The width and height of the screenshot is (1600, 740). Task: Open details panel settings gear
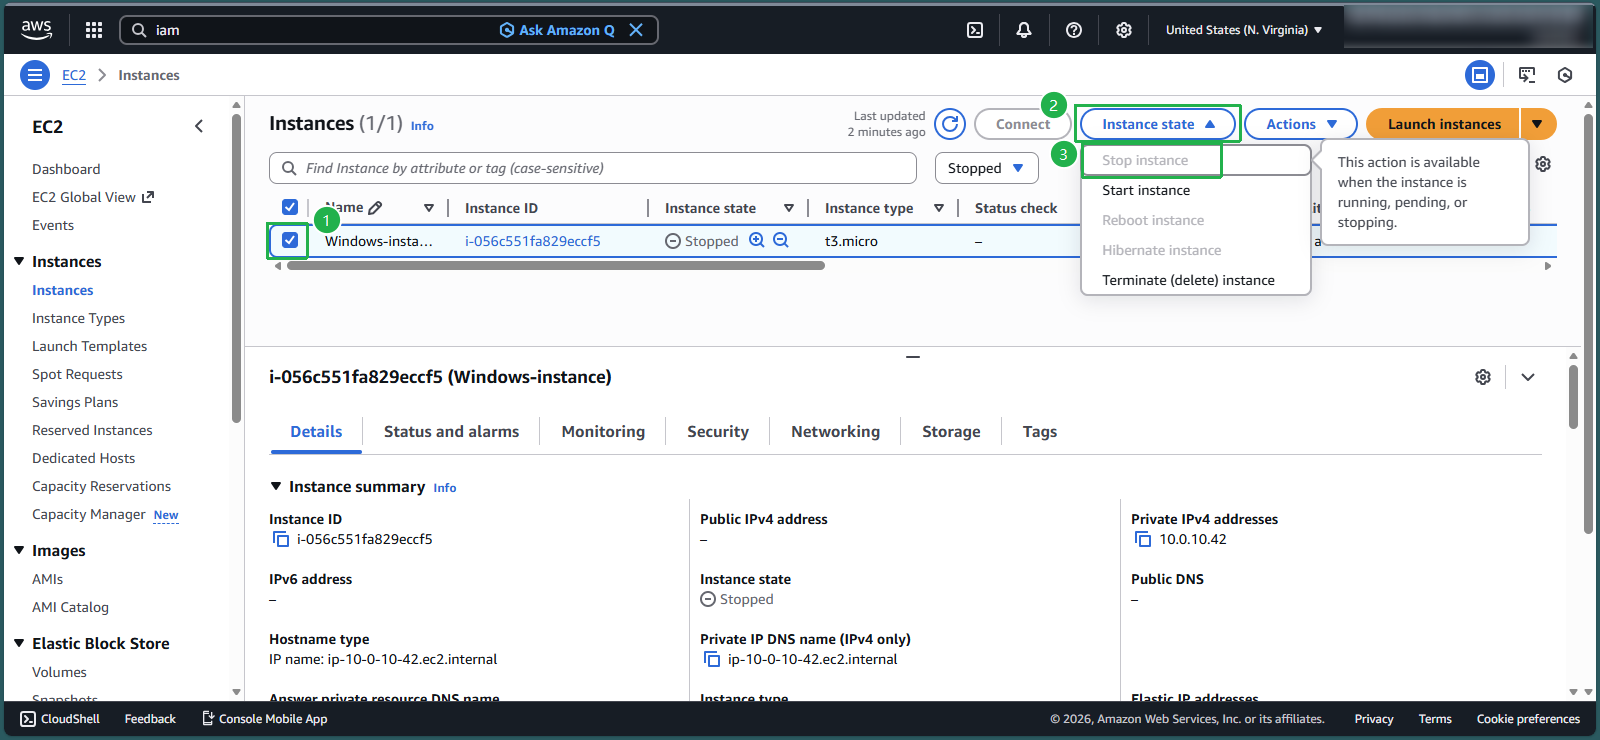pyautogui.click(x=1483, y=377)
